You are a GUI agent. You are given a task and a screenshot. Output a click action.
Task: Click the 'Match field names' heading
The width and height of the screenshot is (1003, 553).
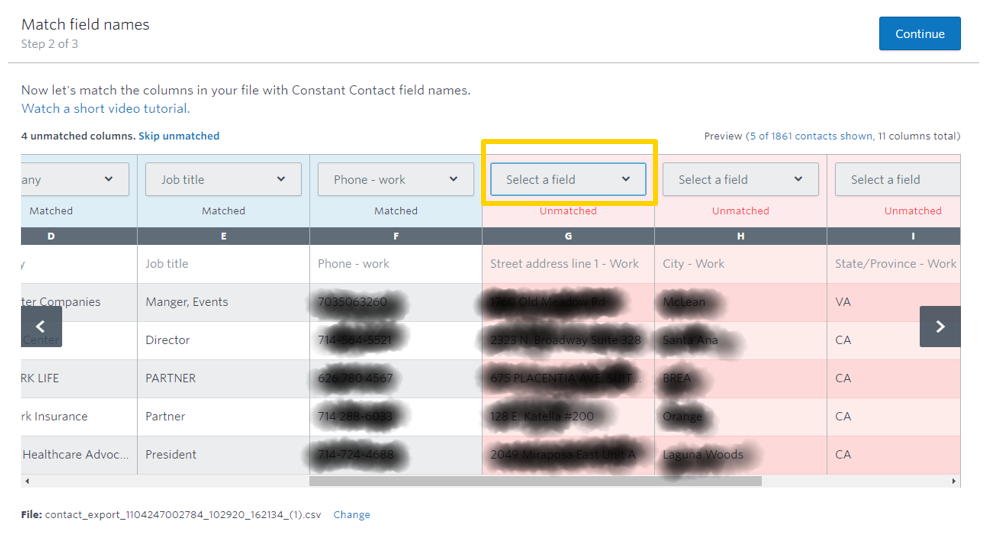tap(85, 24)
